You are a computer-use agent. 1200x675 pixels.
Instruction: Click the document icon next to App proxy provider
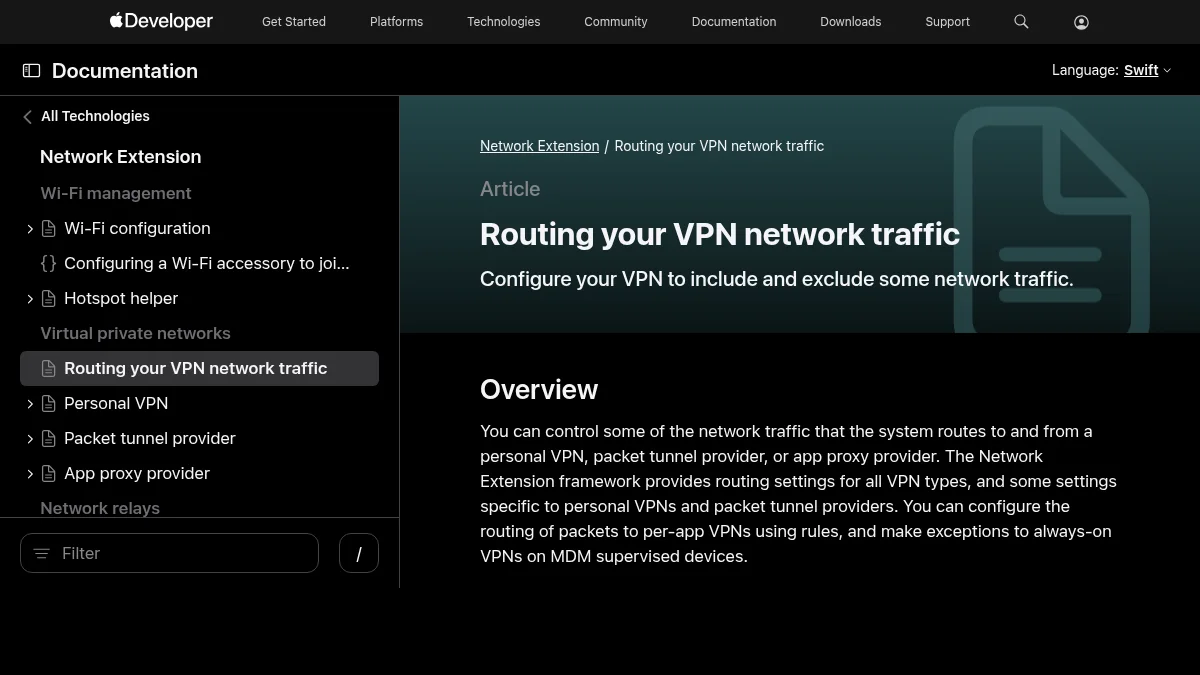click(x=48, y=474)
